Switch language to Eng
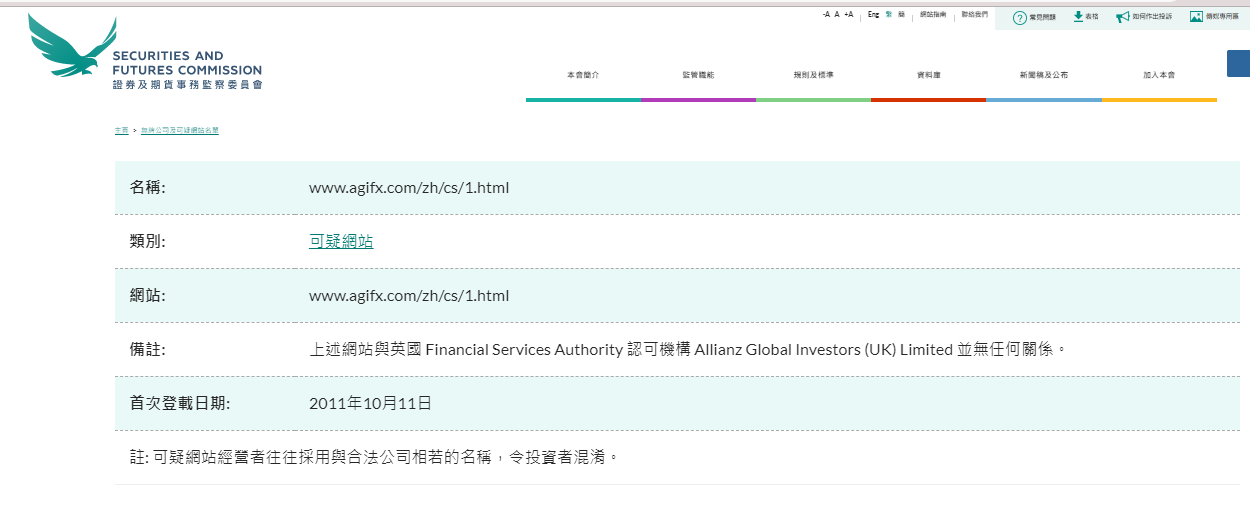Screen dimensions: 1250x513 pyautogui.click(x=873, y=15)
